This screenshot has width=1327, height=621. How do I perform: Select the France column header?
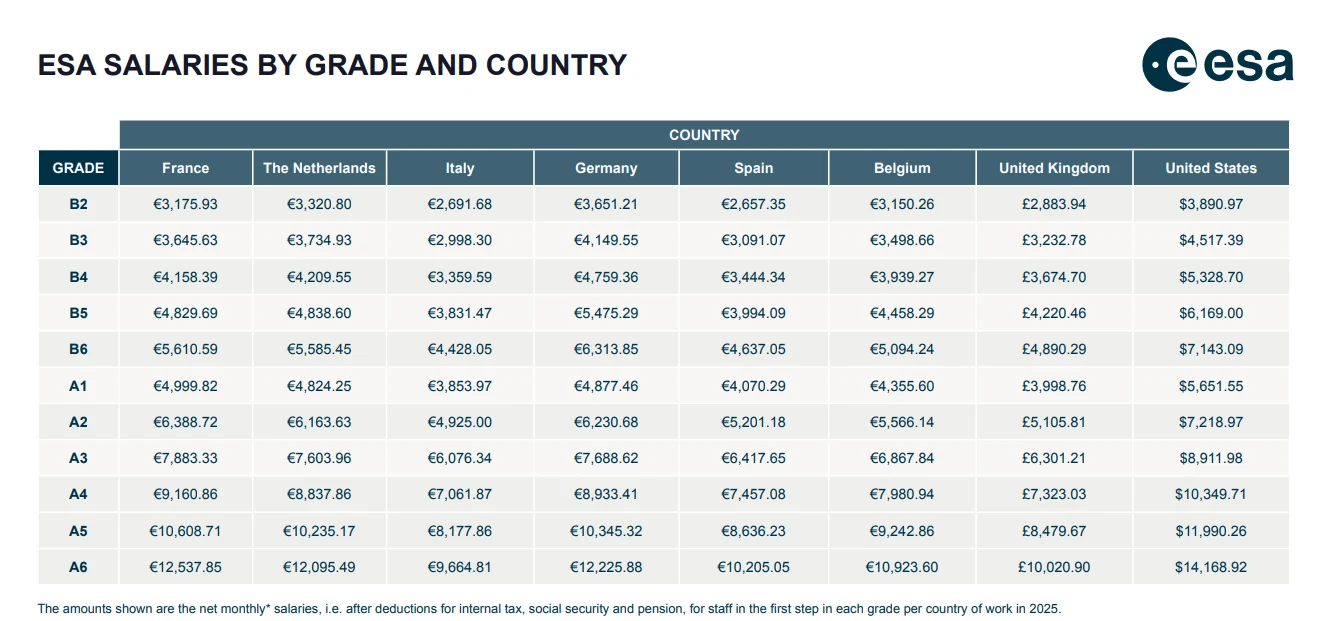186,168
